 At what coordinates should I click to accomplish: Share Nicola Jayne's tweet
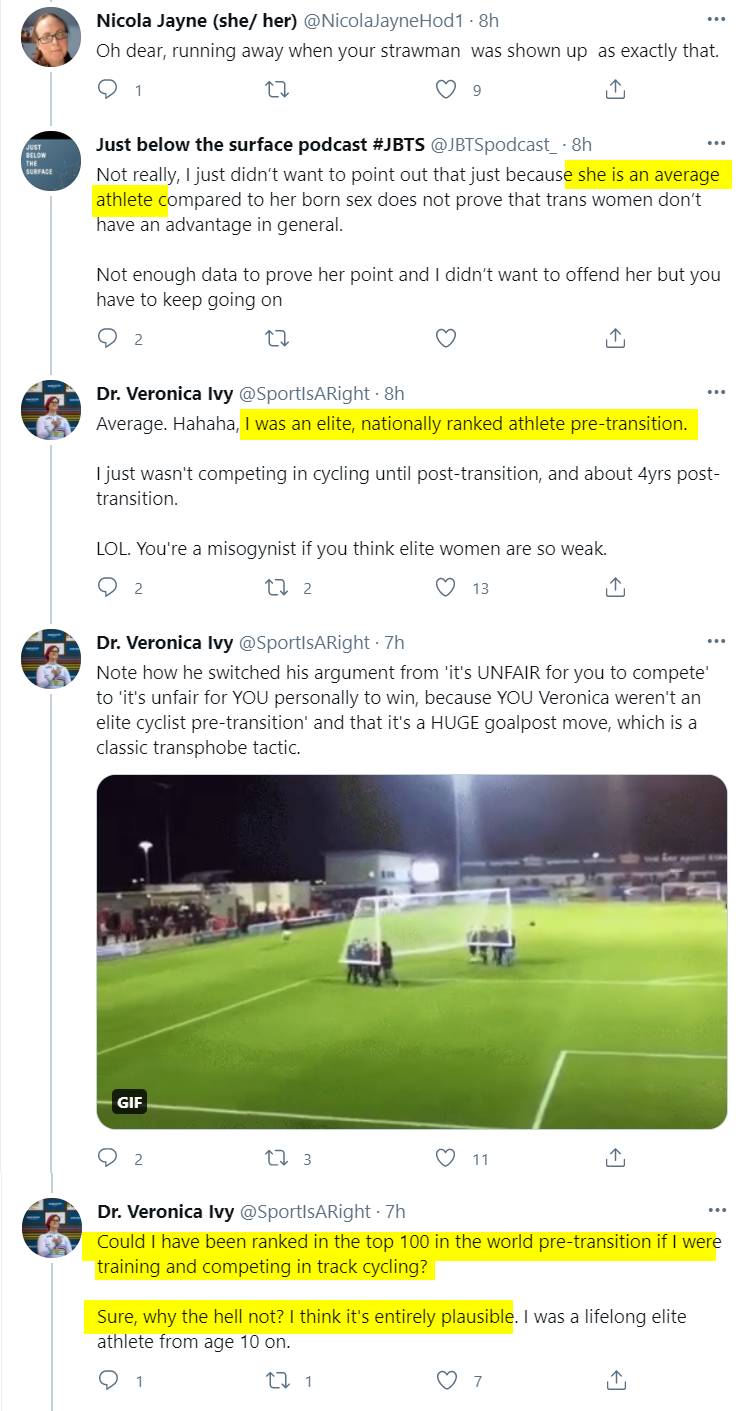click(616, 90)
